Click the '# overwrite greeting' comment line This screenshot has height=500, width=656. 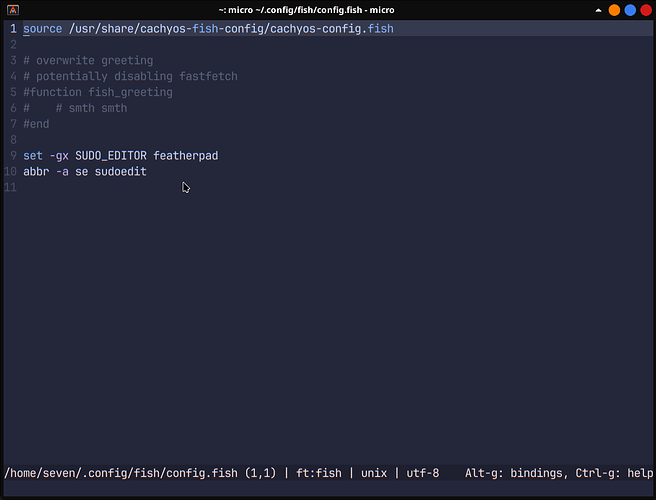pos(88,60)
